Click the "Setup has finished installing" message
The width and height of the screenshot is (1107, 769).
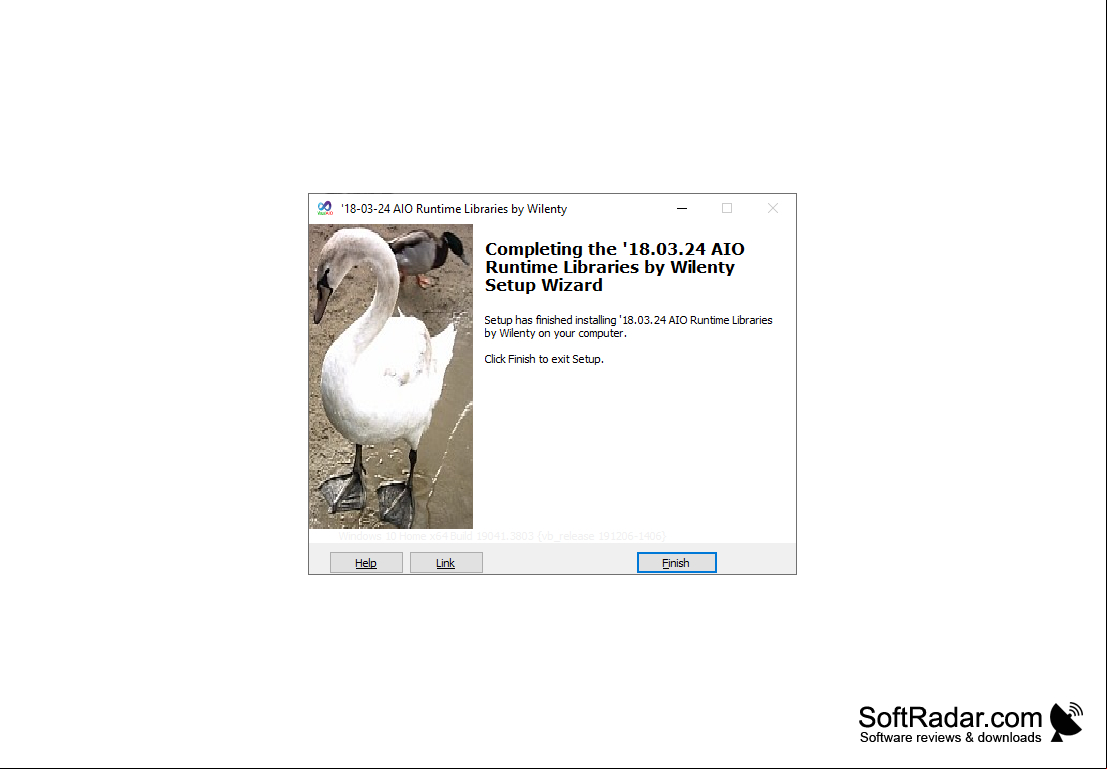628,326
